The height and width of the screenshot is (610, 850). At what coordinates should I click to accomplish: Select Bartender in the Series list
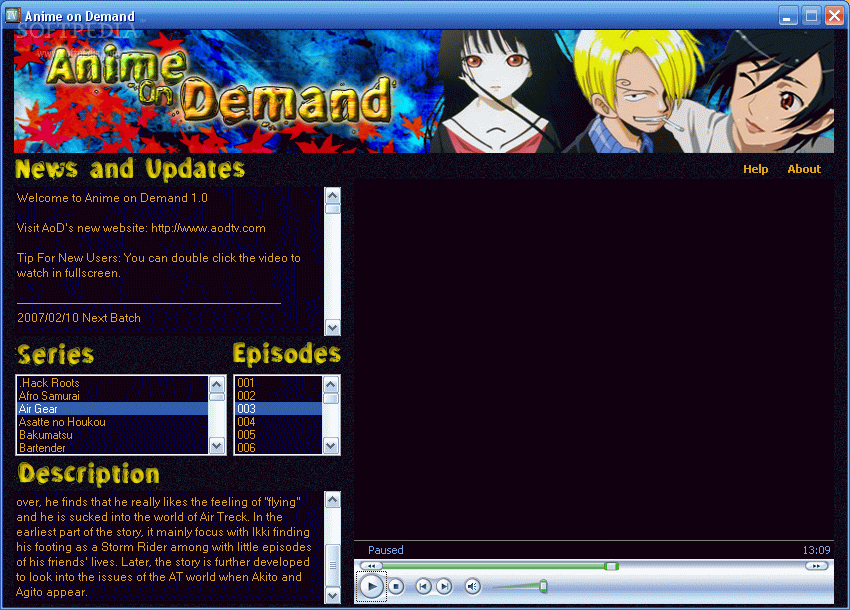pos(113,448)
